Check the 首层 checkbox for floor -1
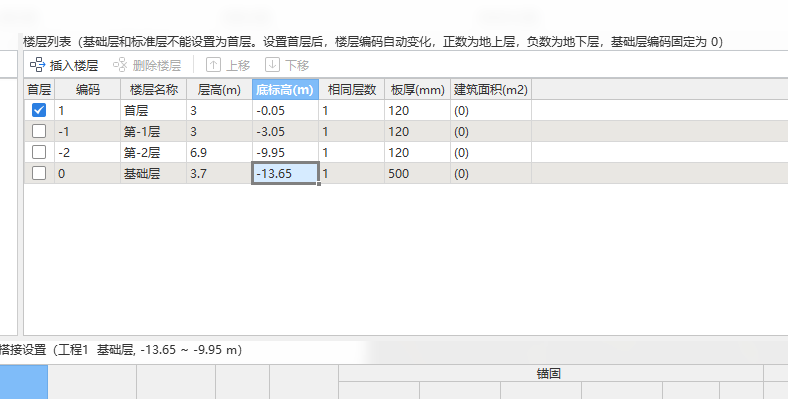Screen dimensions: 788x399 tap(39, 131)
